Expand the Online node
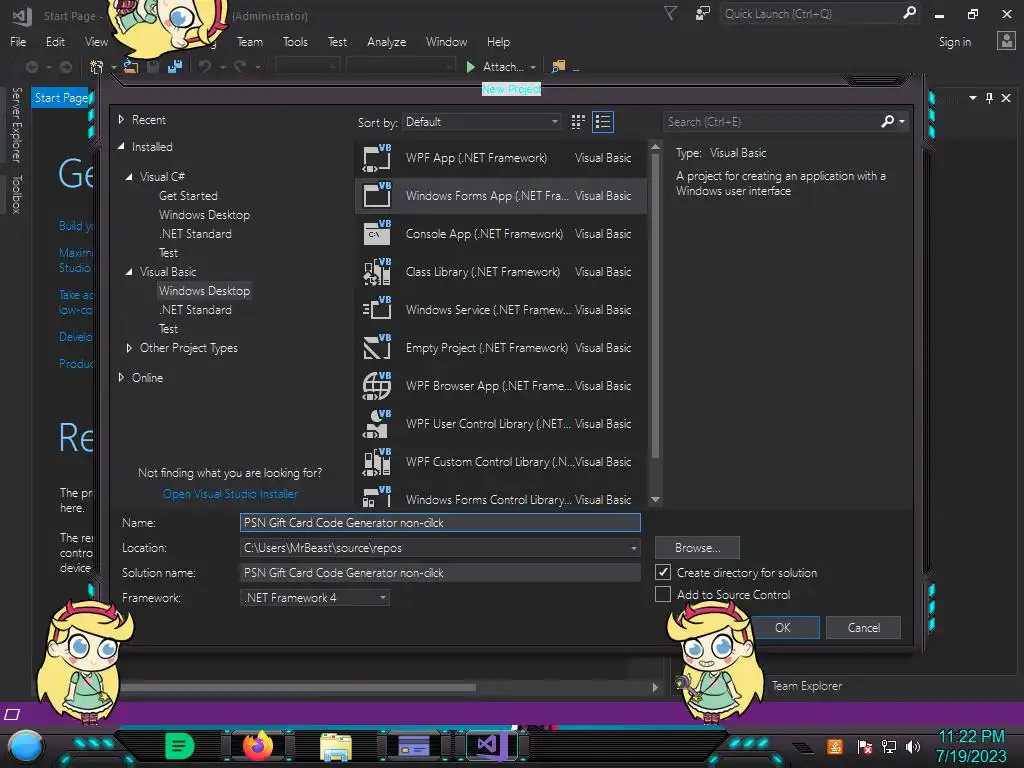1024x768 pixels. 121,377
